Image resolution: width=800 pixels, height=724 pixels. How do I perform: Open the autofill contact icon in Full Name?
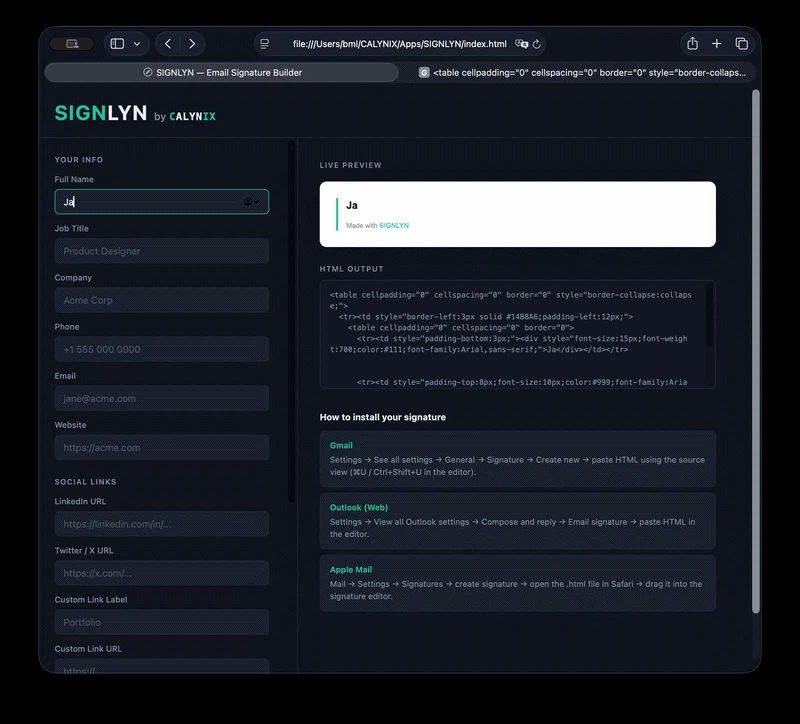[x=251, y=202]
